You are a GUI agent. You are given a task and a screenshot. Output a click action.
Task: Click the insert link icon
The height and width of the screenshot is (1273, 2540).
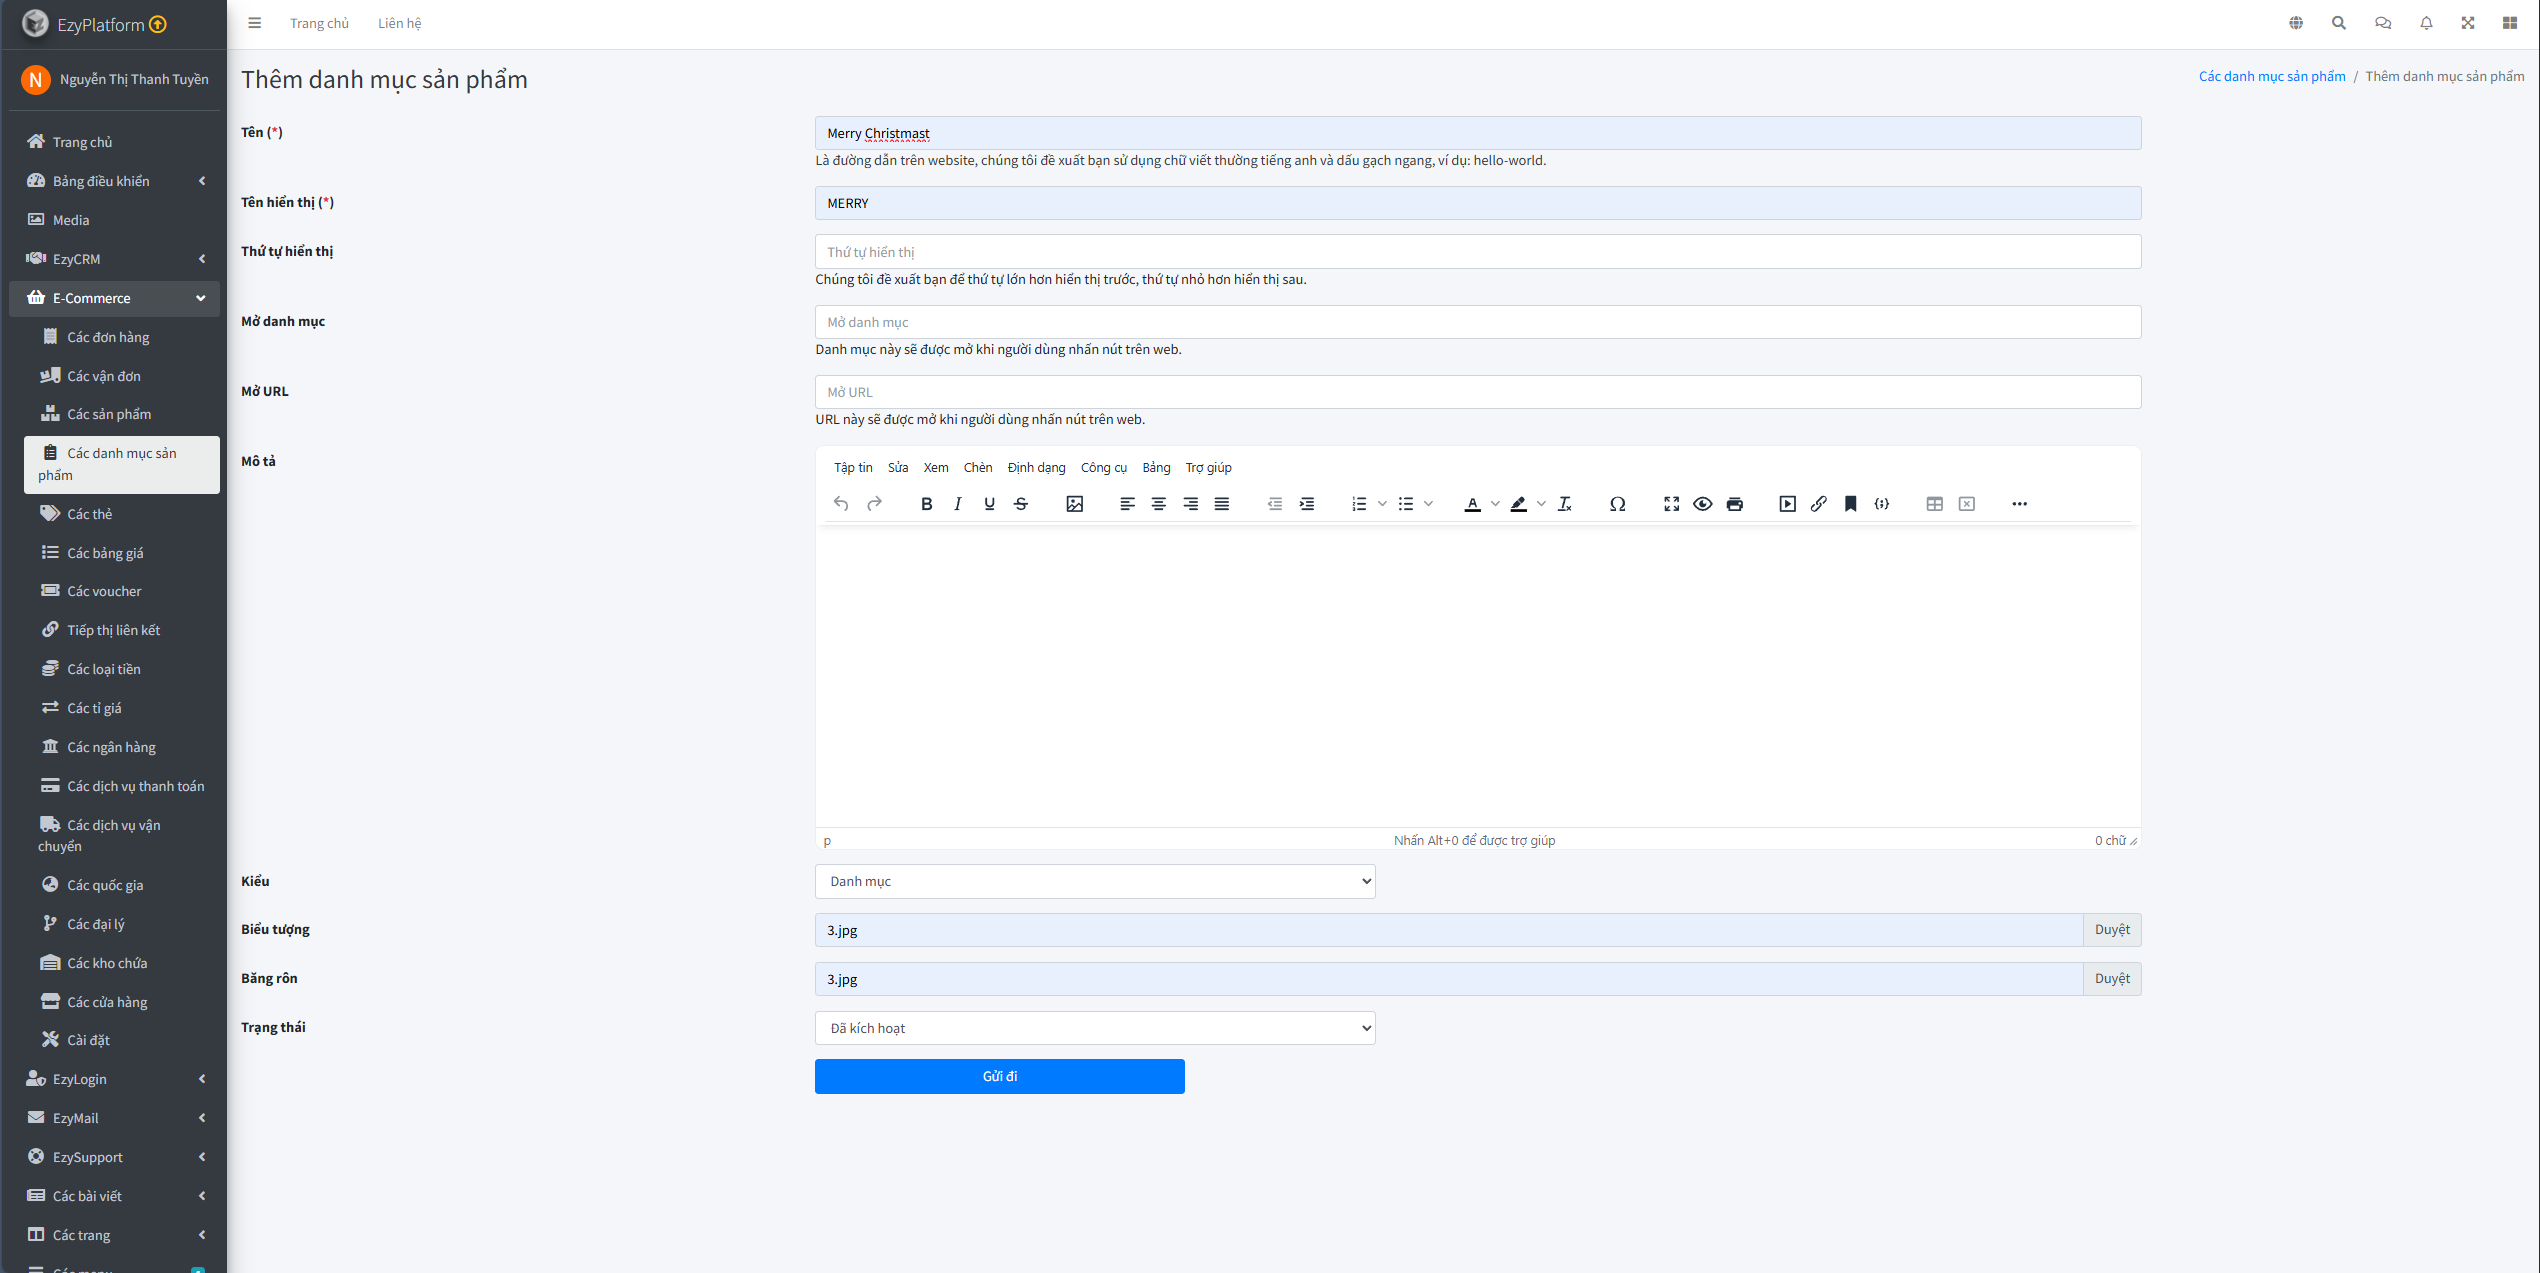pos(1818,504)
